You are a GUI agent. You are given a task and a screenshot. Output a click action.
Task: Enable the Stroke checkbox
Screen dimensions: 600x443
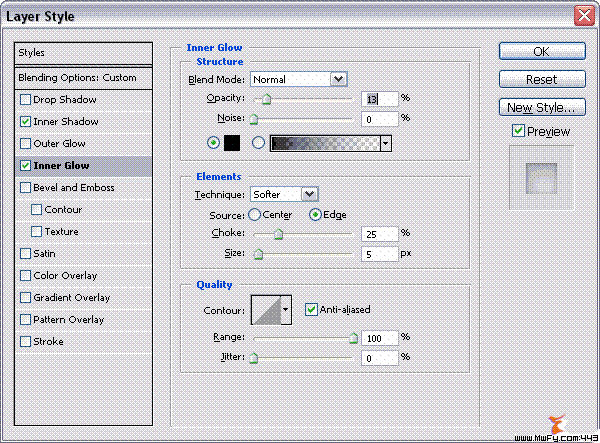tap(25, 342)
